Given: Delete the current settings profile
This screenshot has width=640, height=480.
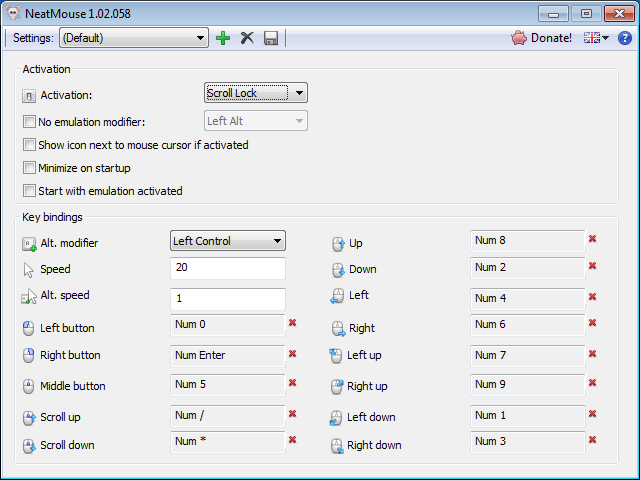Looking at the screenshot, I should tap(247, 38).
